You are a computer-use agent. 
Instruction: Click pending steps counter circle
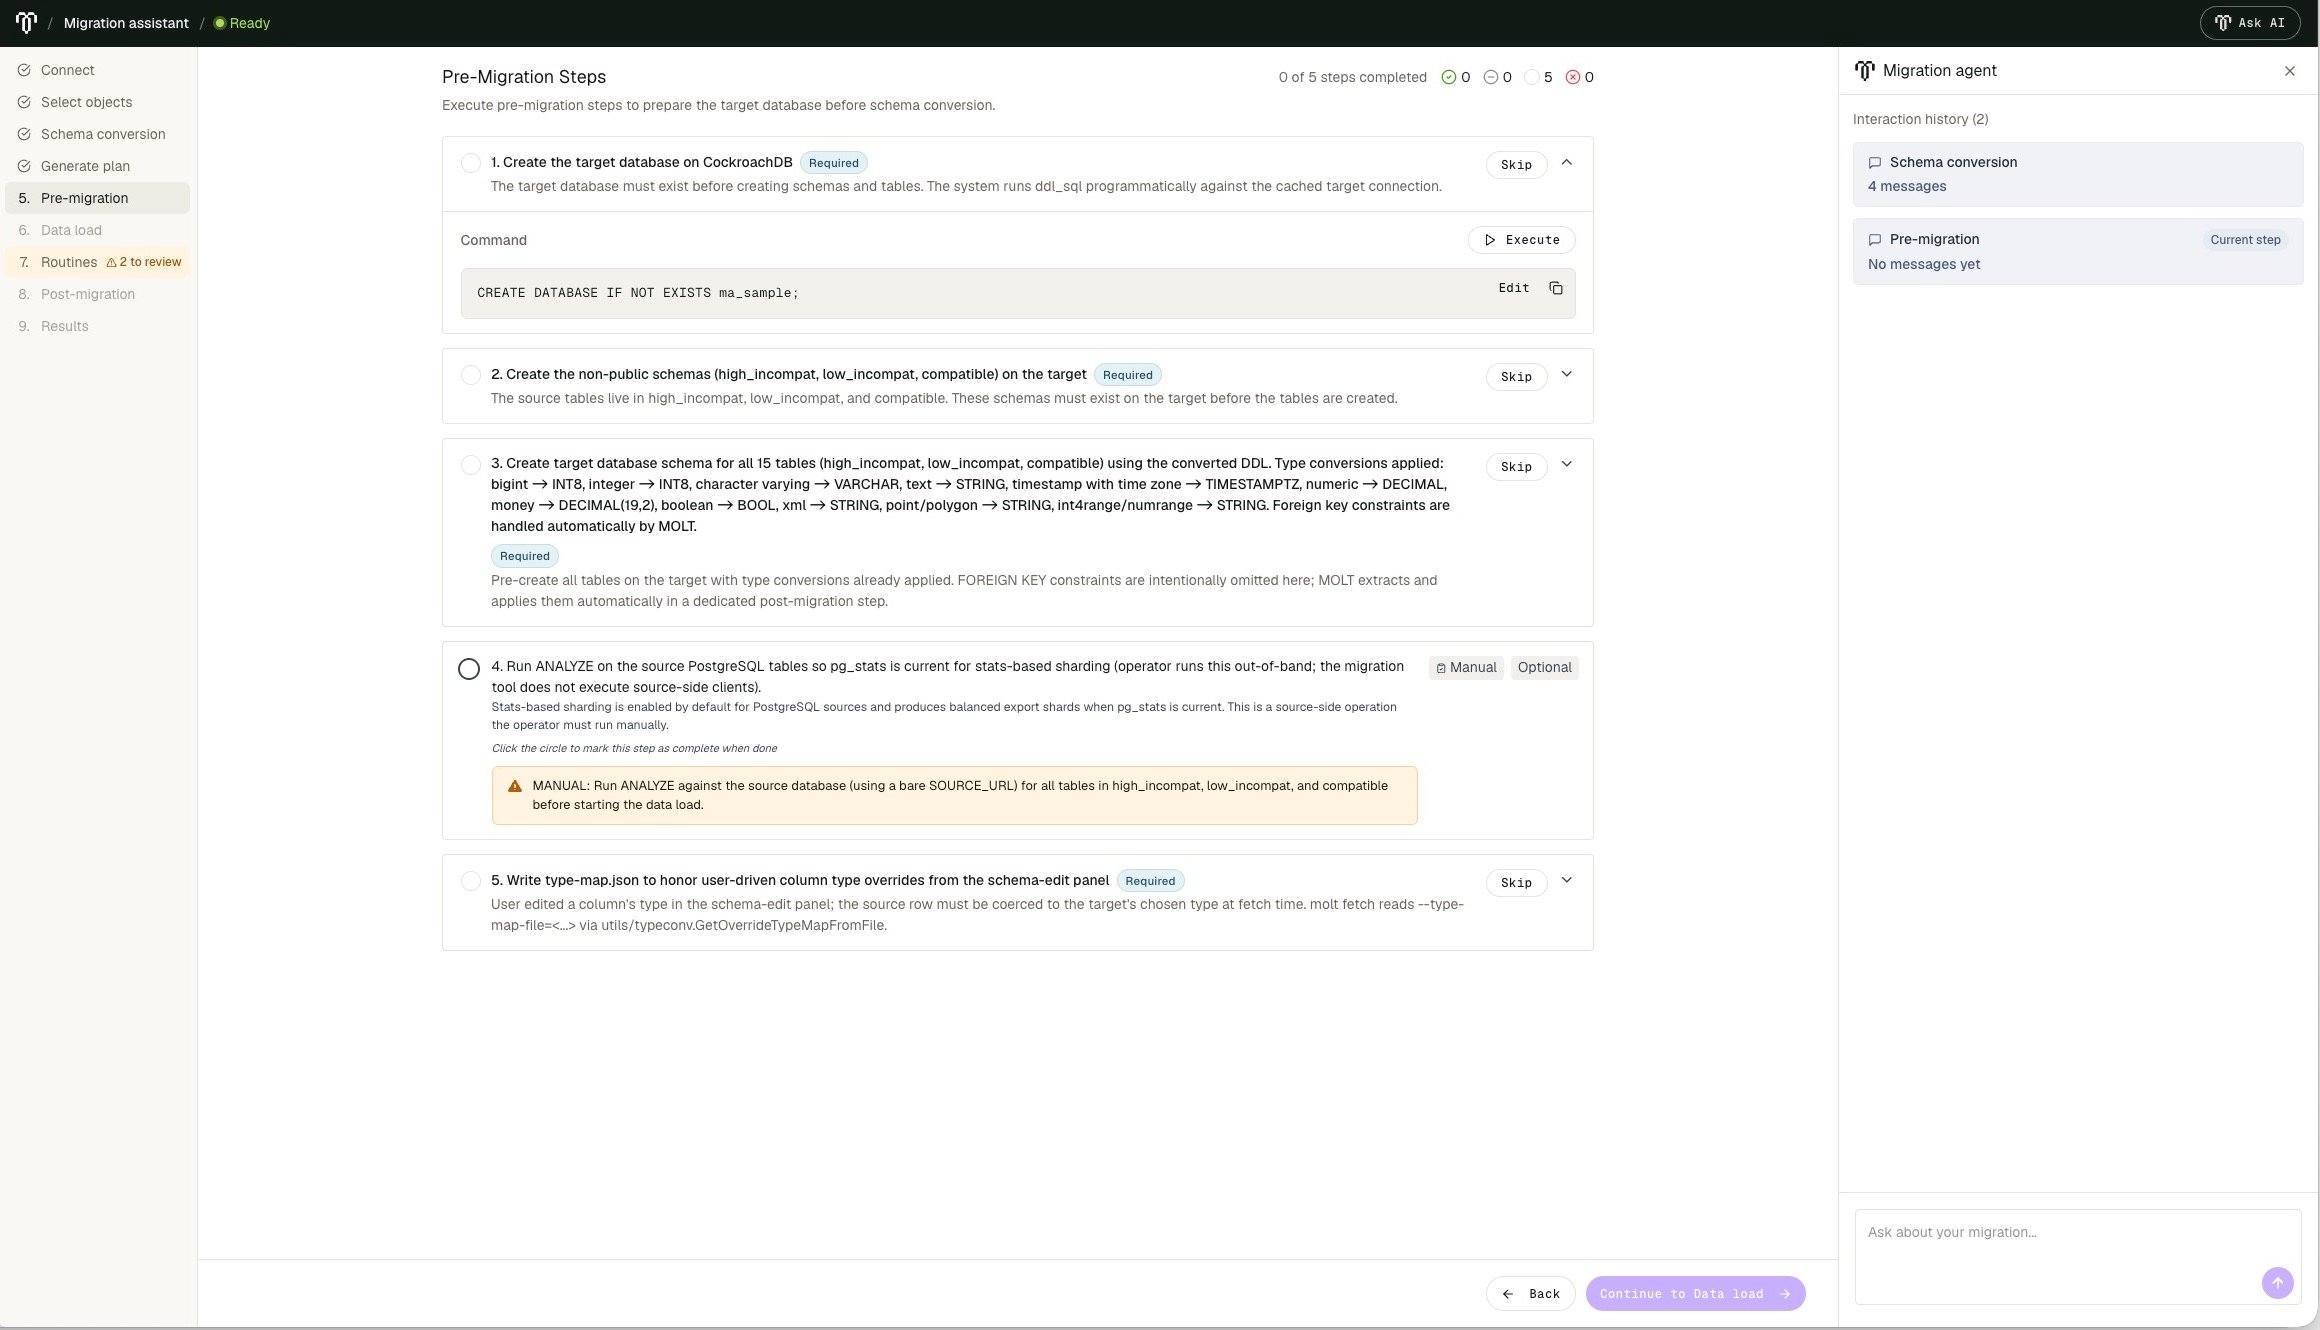(1531, 77)
